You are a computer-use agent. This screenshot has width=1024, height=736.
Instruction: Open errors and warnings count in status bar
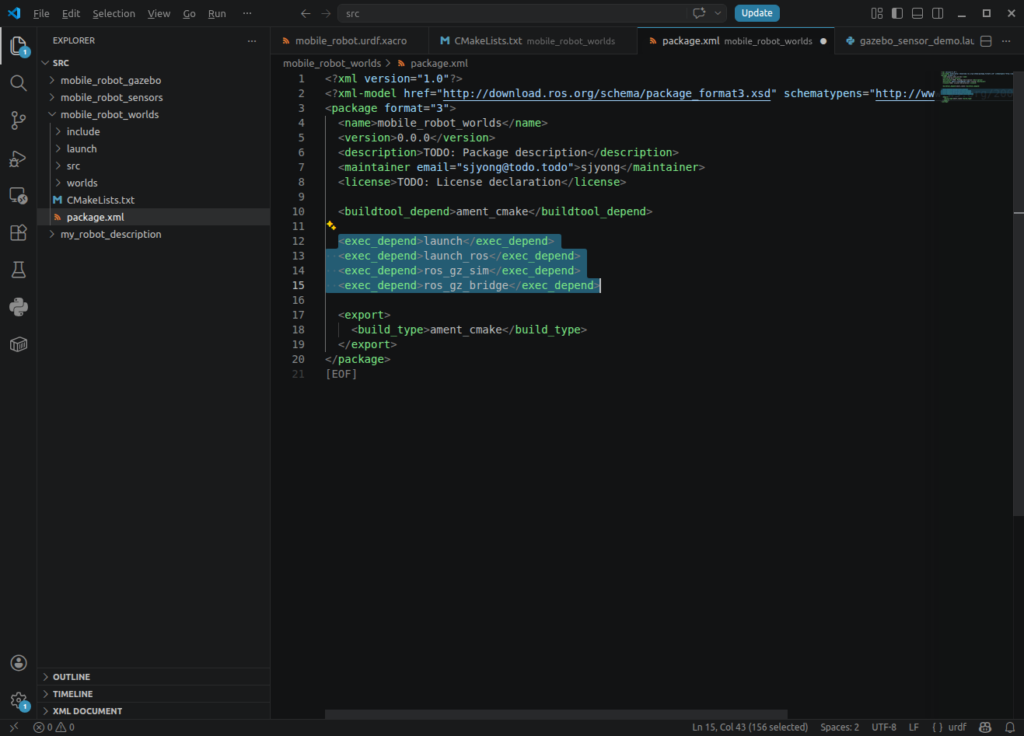click(54, 727)
